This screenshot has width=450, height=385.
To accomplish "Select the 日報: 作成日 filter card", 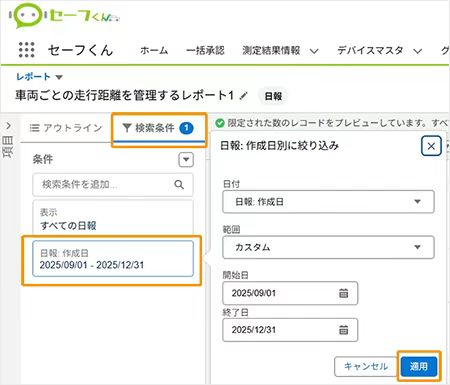I will point(113,259).
